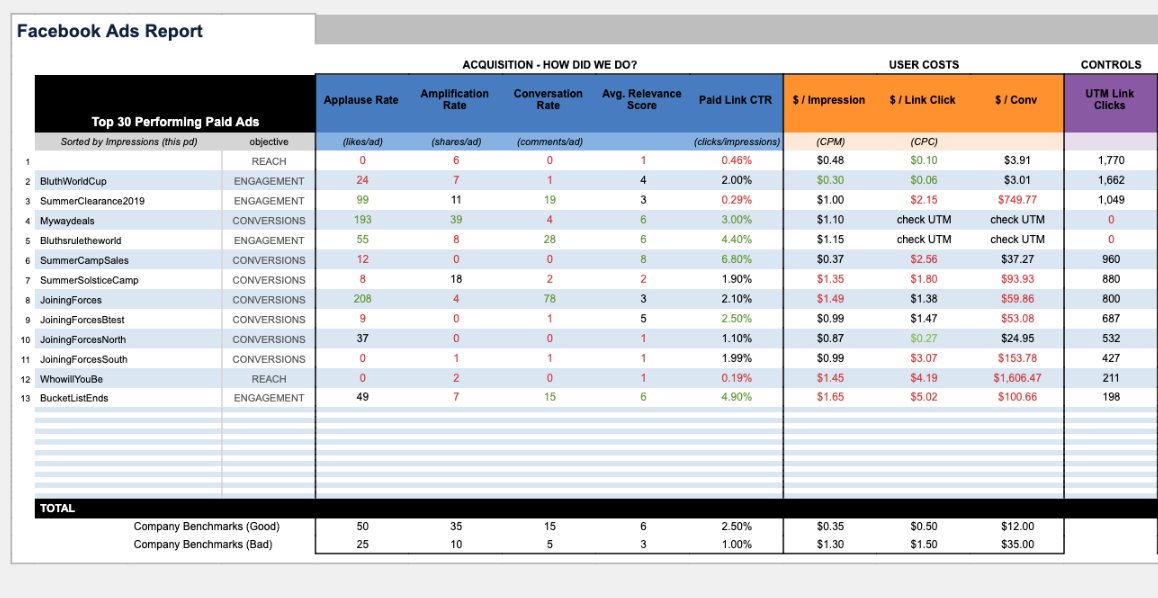Click the Conversation Rate column header
Screen dimensions: 1158x598
[x=548, y=99]
